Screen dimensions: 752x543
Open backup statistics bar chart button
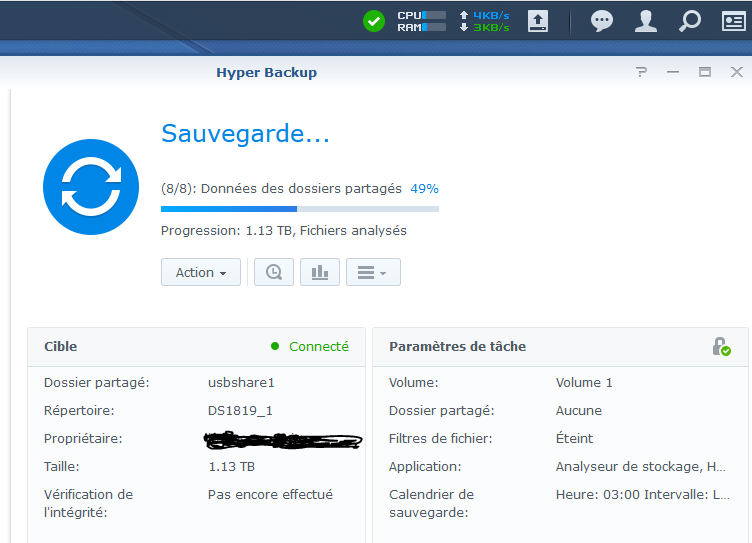click(x=320, y=272)
